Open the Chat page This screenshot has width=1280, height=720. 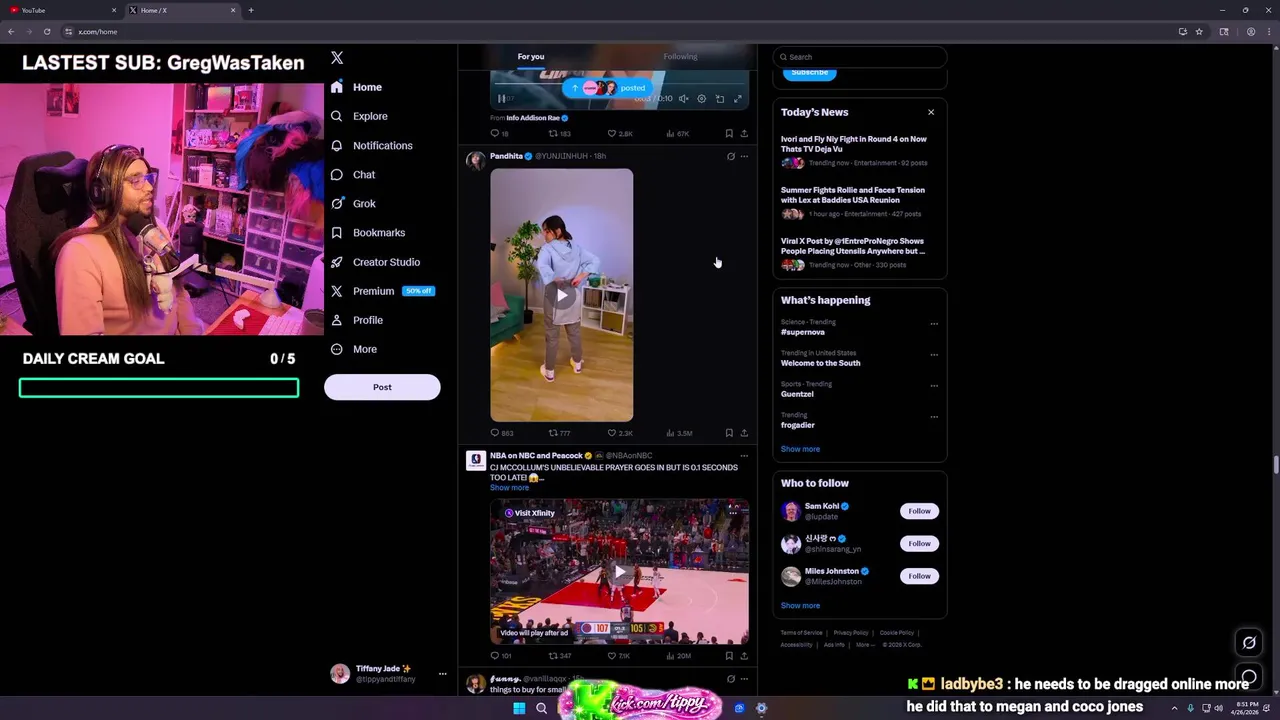pyautogui.click(x=353, y=174)
